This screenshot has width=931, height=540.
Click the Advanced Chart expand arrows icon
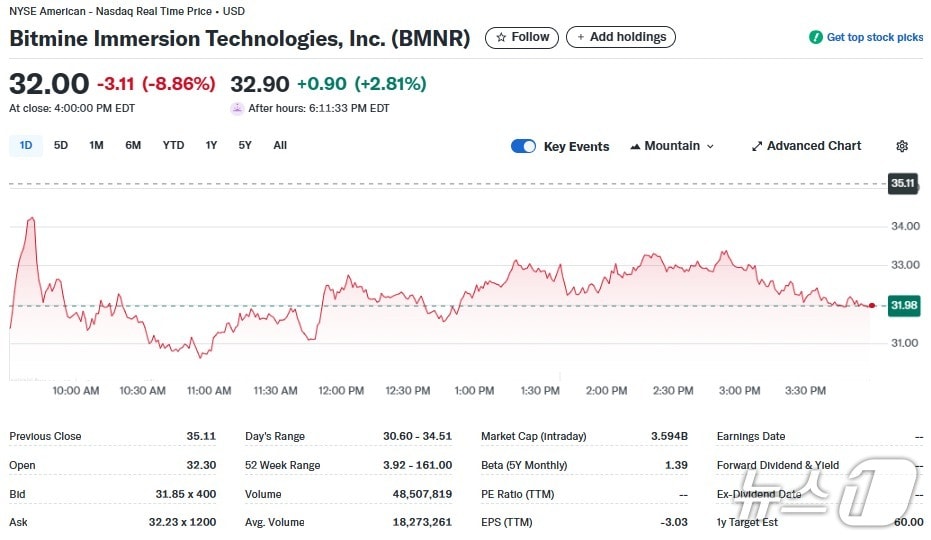(x=757, y=146)
